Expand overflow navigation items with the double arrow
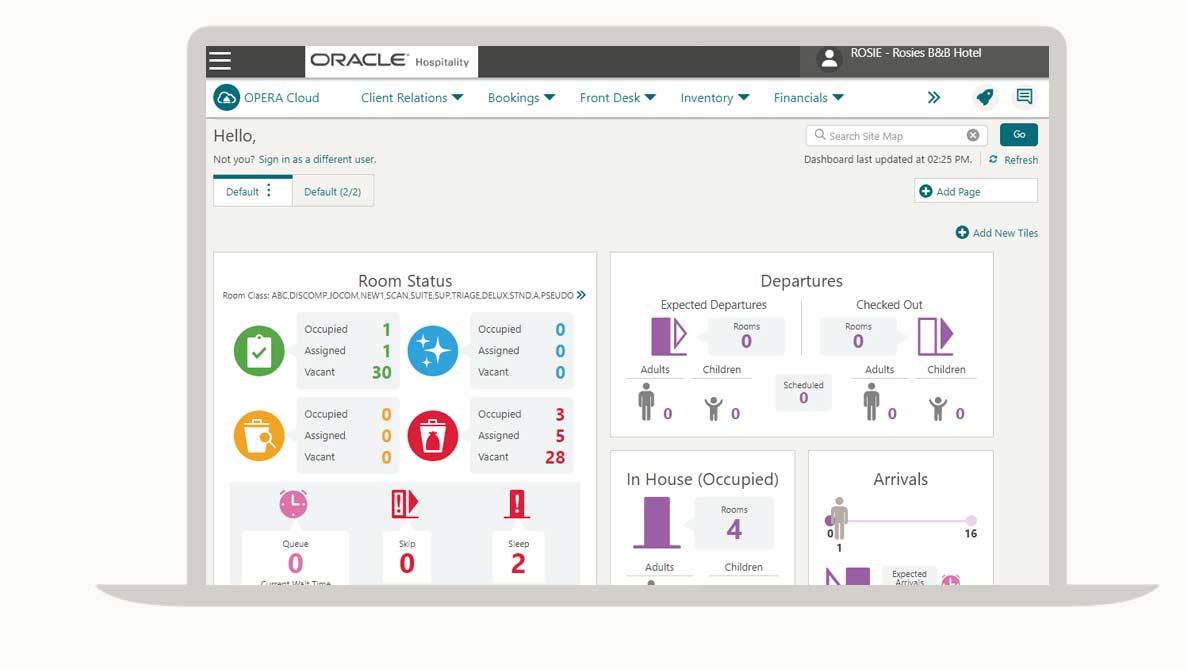This screenshot has height=670, width=1187. point(934,97)
